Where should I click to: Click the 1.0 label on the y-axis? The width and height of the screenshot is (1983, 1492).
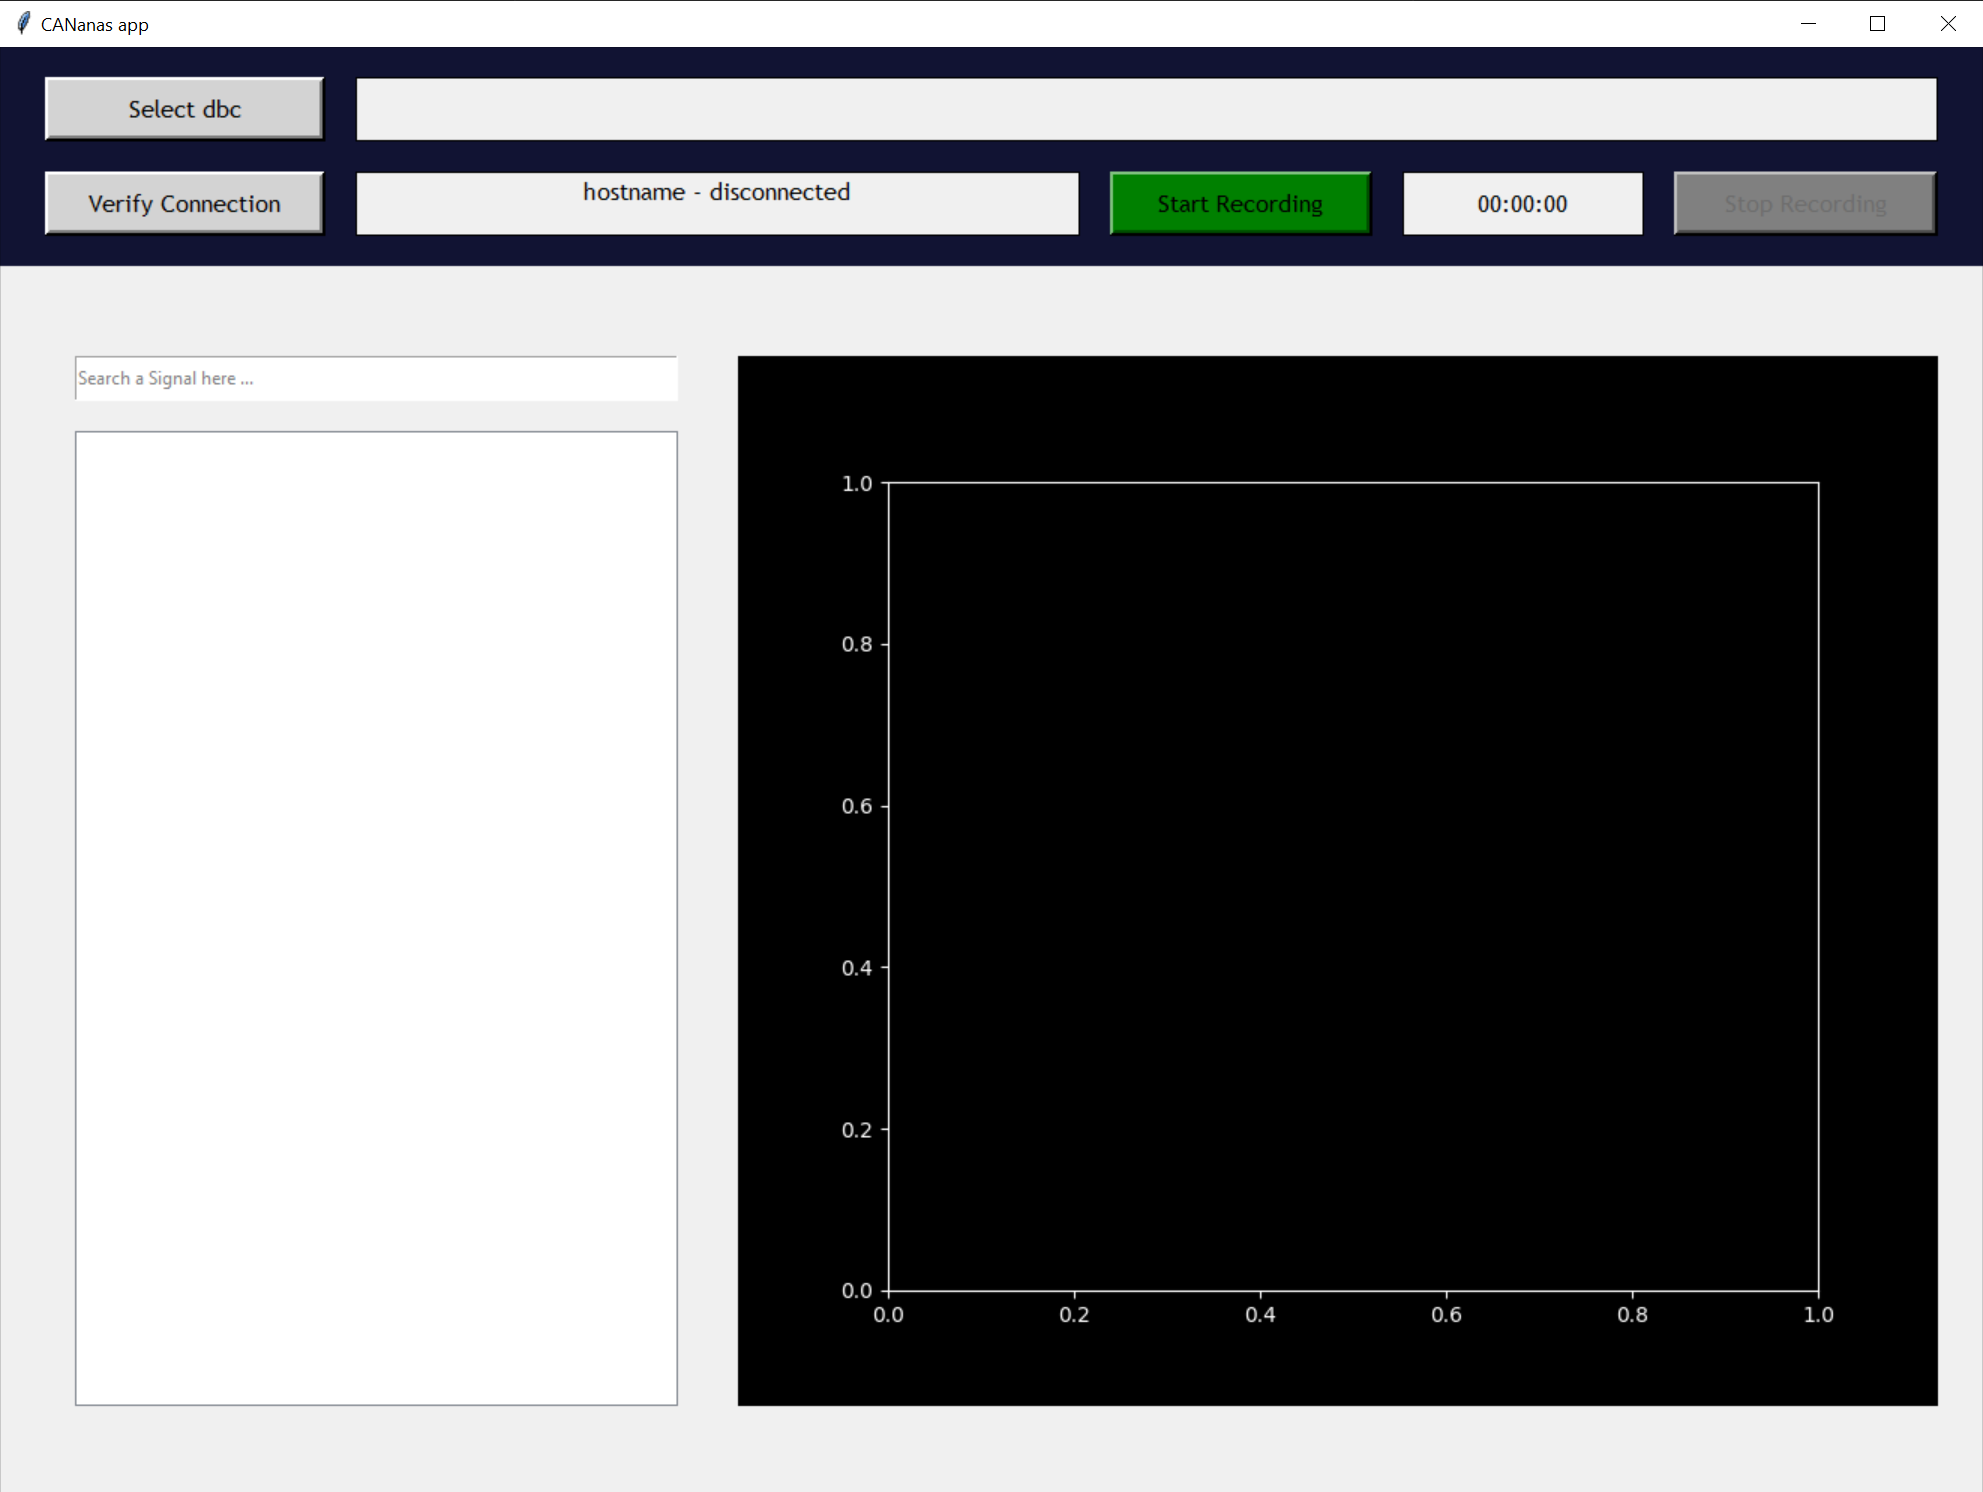click(x=858, y=484)
